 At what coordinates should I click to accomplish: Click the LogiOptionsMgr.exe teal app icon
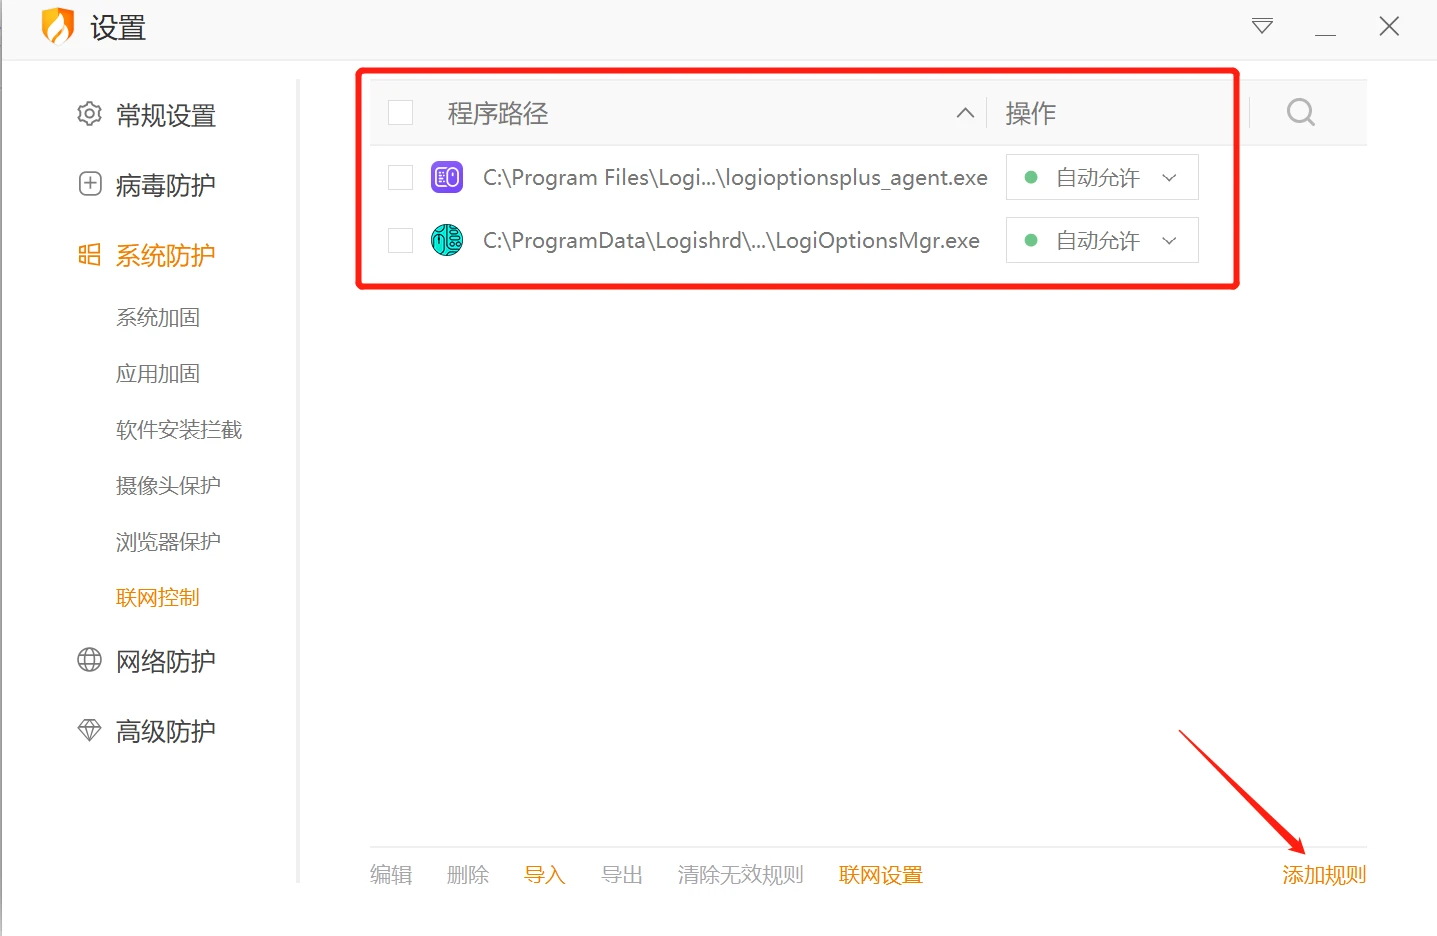pyautogui.click(x=447, y=240)
